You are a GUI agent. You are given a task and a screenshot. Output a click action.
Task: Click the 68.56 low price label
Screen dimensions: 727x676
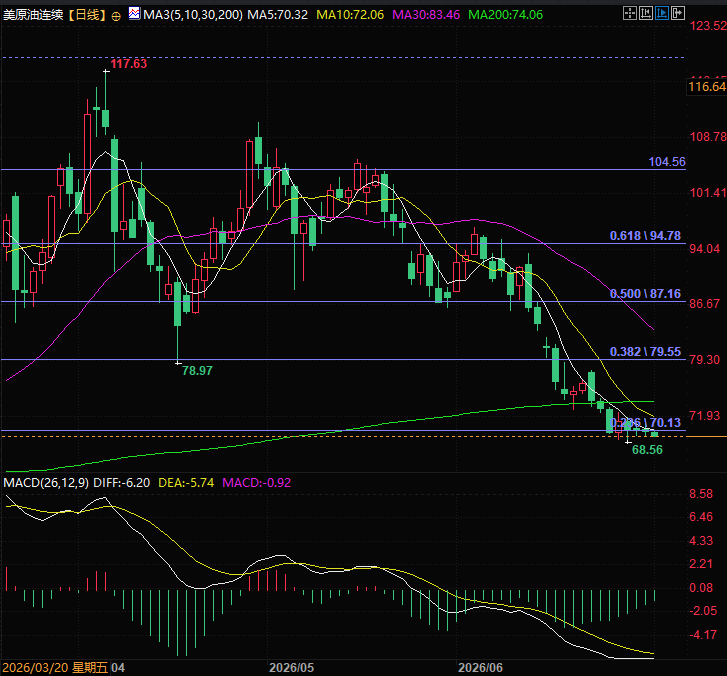click(647, 450)
